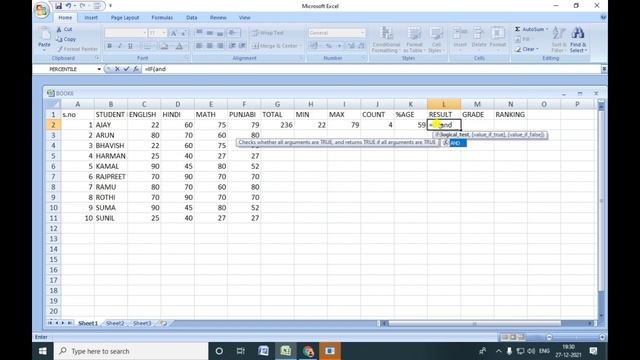The width and height of the screenshot is (640, 360).
Task: Switch to the Page Layout tab
Action: point(125,18)
